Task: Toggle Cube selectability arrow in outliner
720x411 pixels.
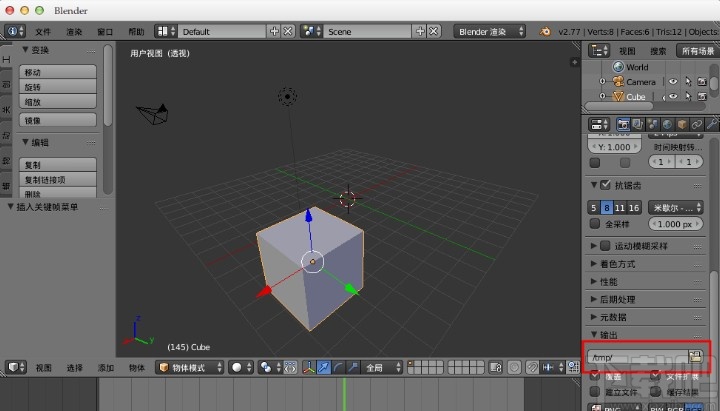Action: (x=688, y=96)
